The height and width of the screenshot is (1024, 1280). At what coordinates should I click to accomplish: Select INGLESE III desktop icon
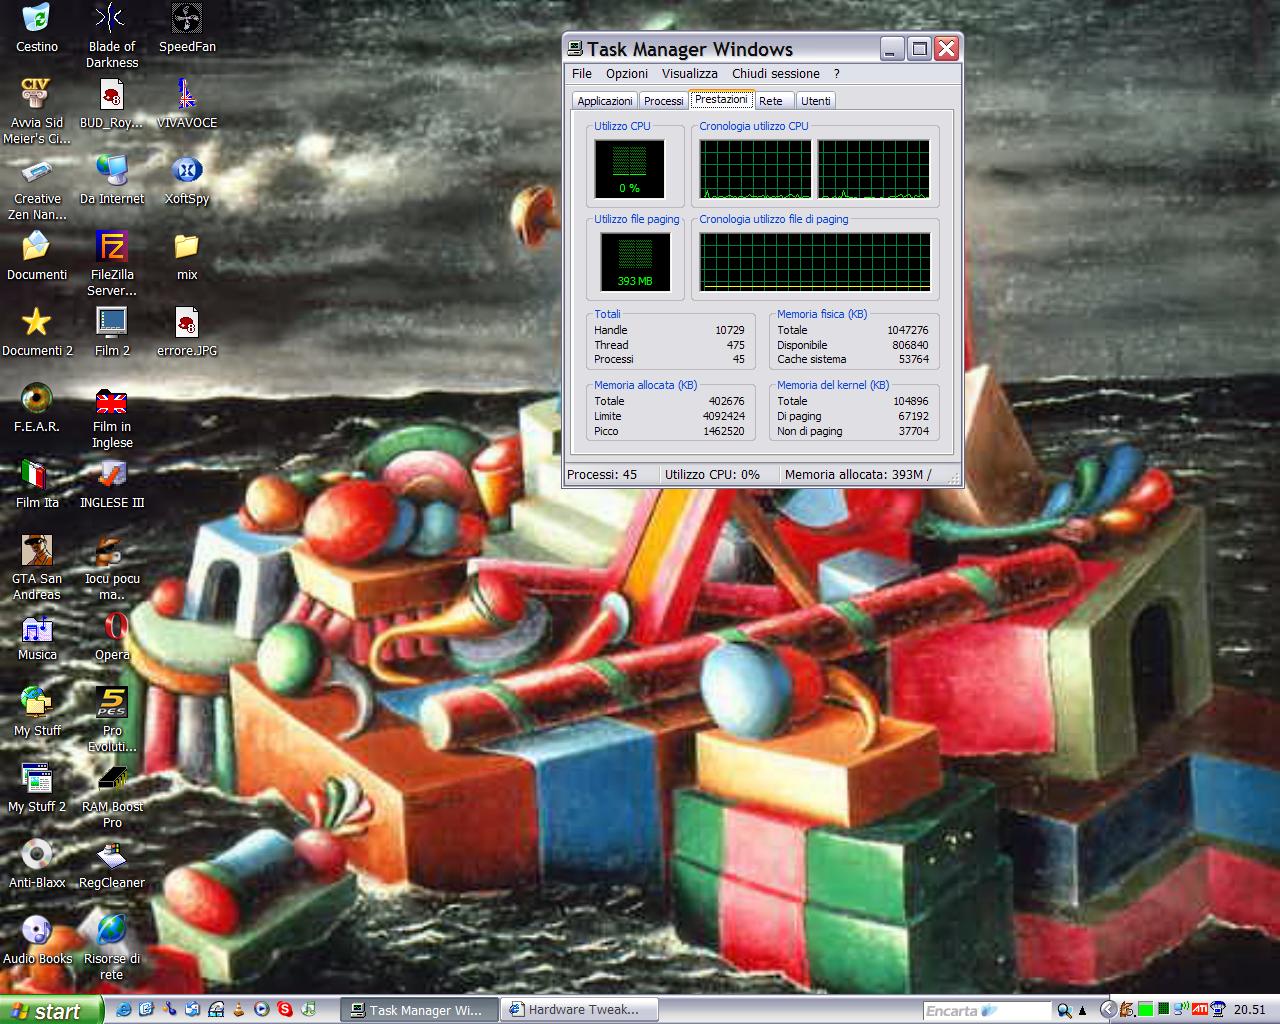click(x=111, y=485)
